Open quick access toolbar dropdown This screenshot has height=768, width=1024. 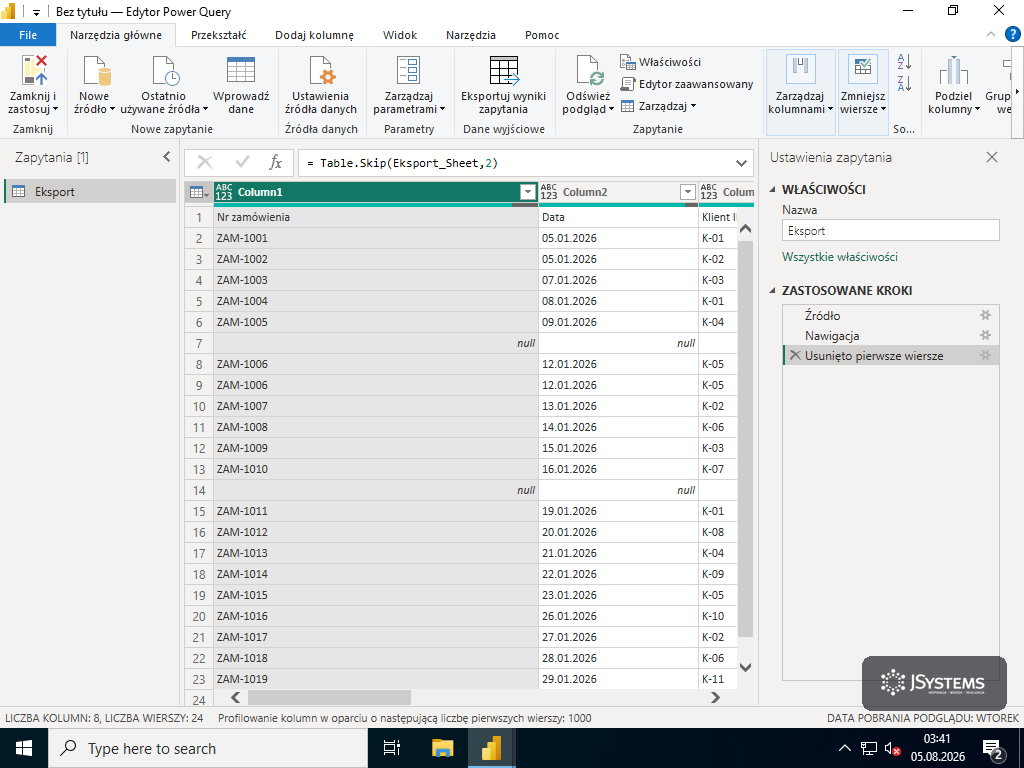(37, 12)
